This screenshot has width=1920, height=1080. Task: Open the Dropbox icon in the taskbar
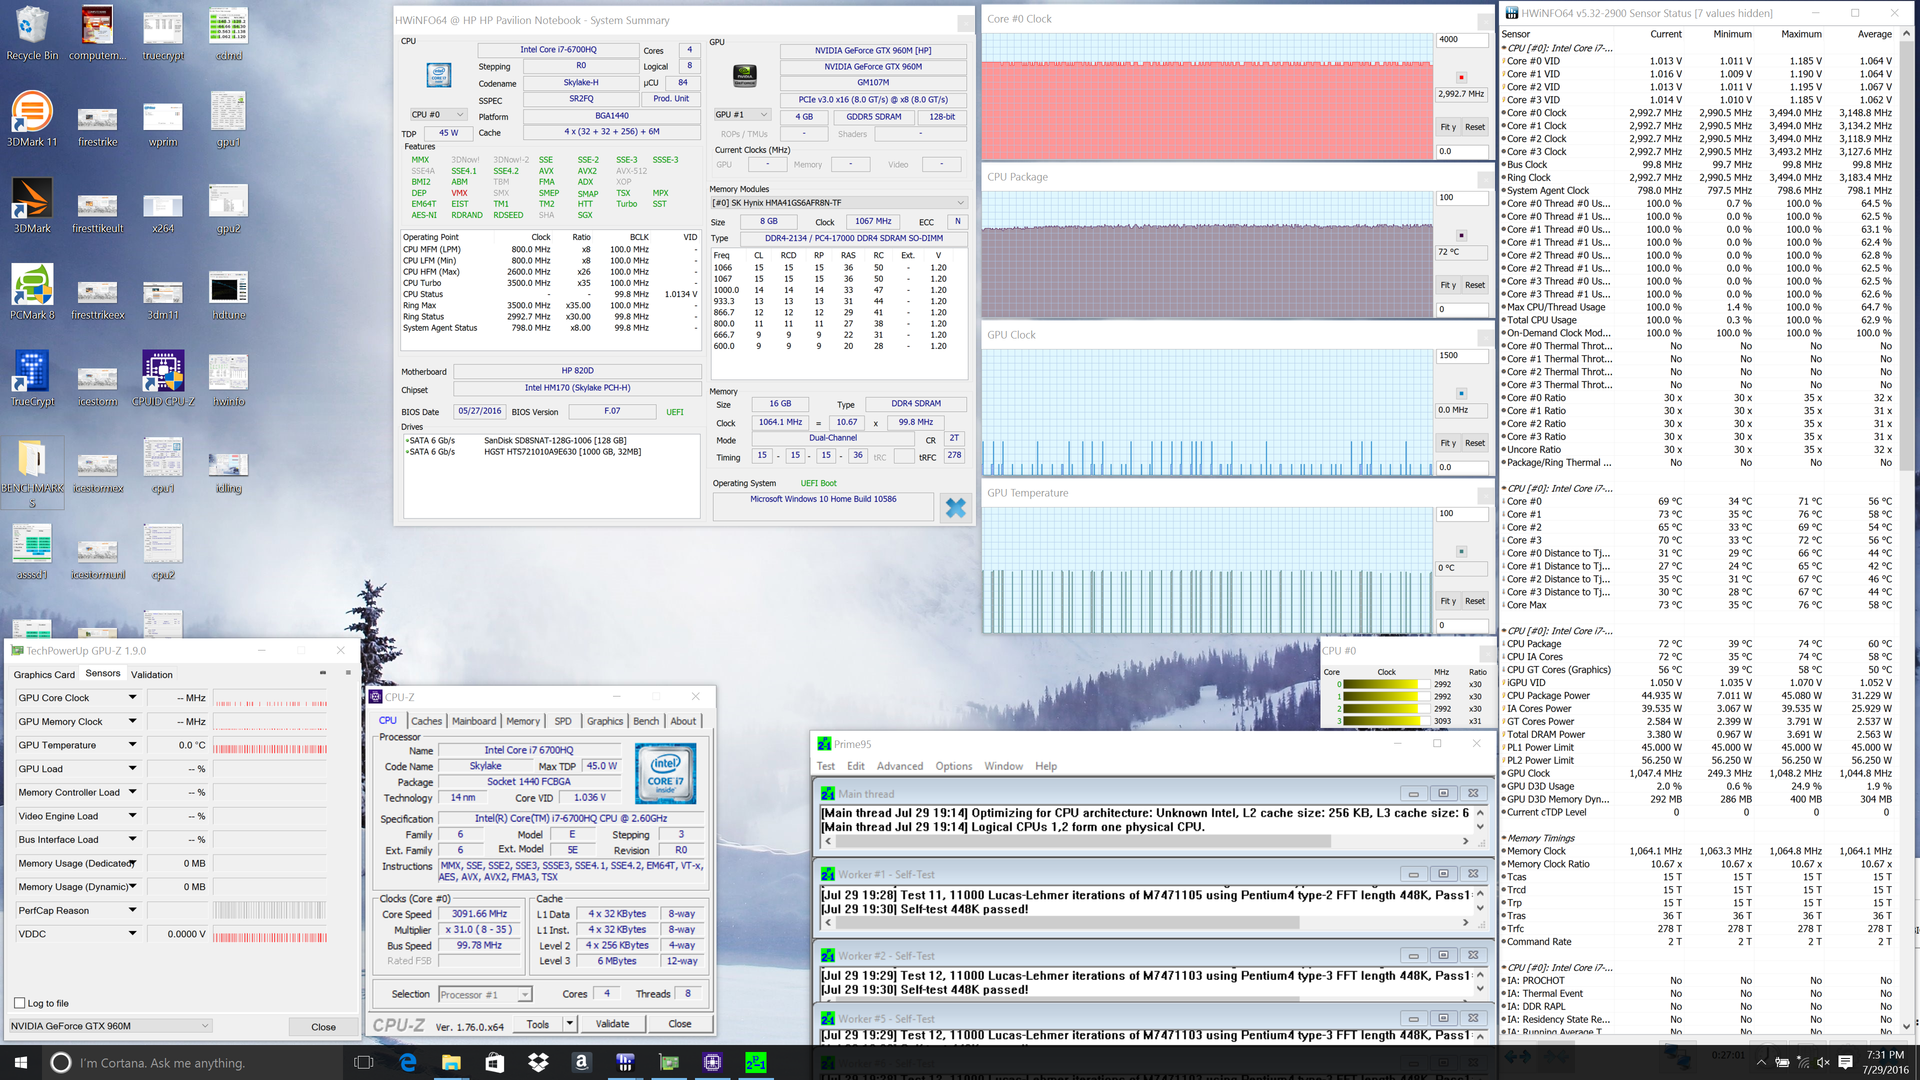point(538,1062)
